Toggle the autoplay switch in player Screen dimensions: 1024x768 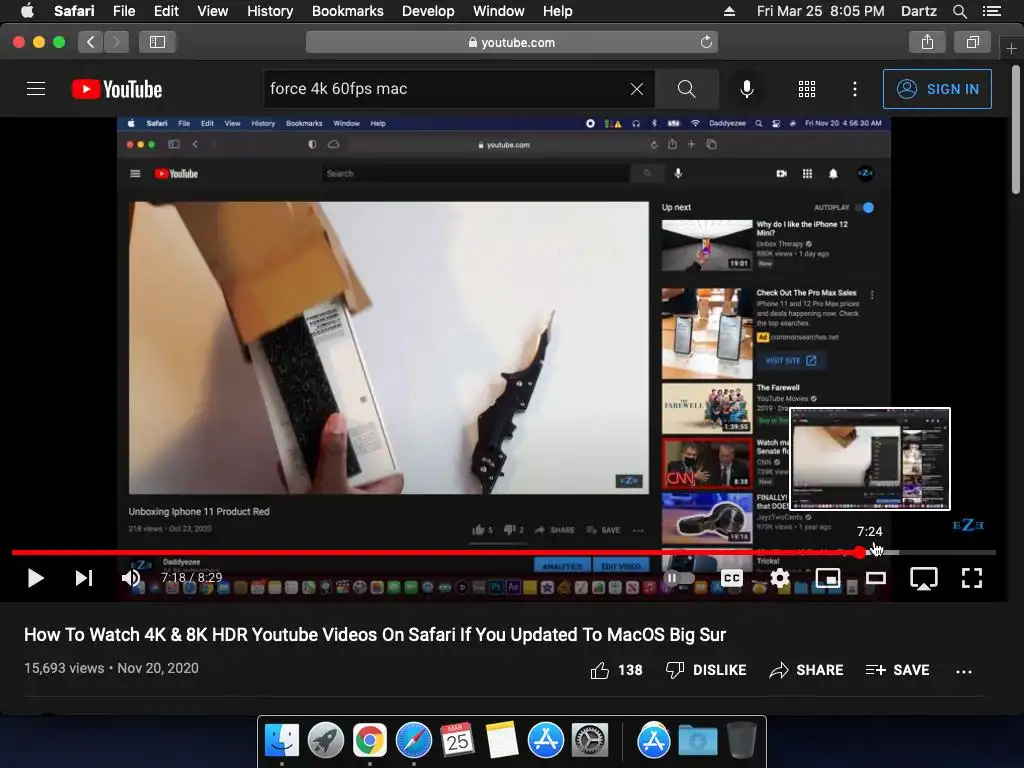(679, 578)
